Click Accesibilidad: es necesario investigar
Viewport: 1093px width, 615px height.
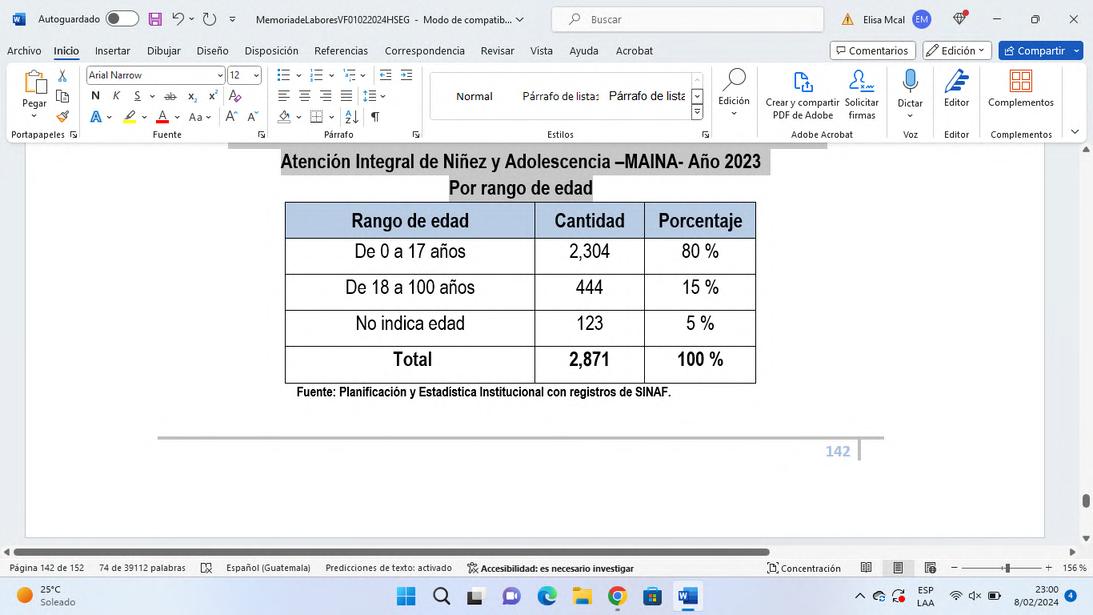point(550,568)
